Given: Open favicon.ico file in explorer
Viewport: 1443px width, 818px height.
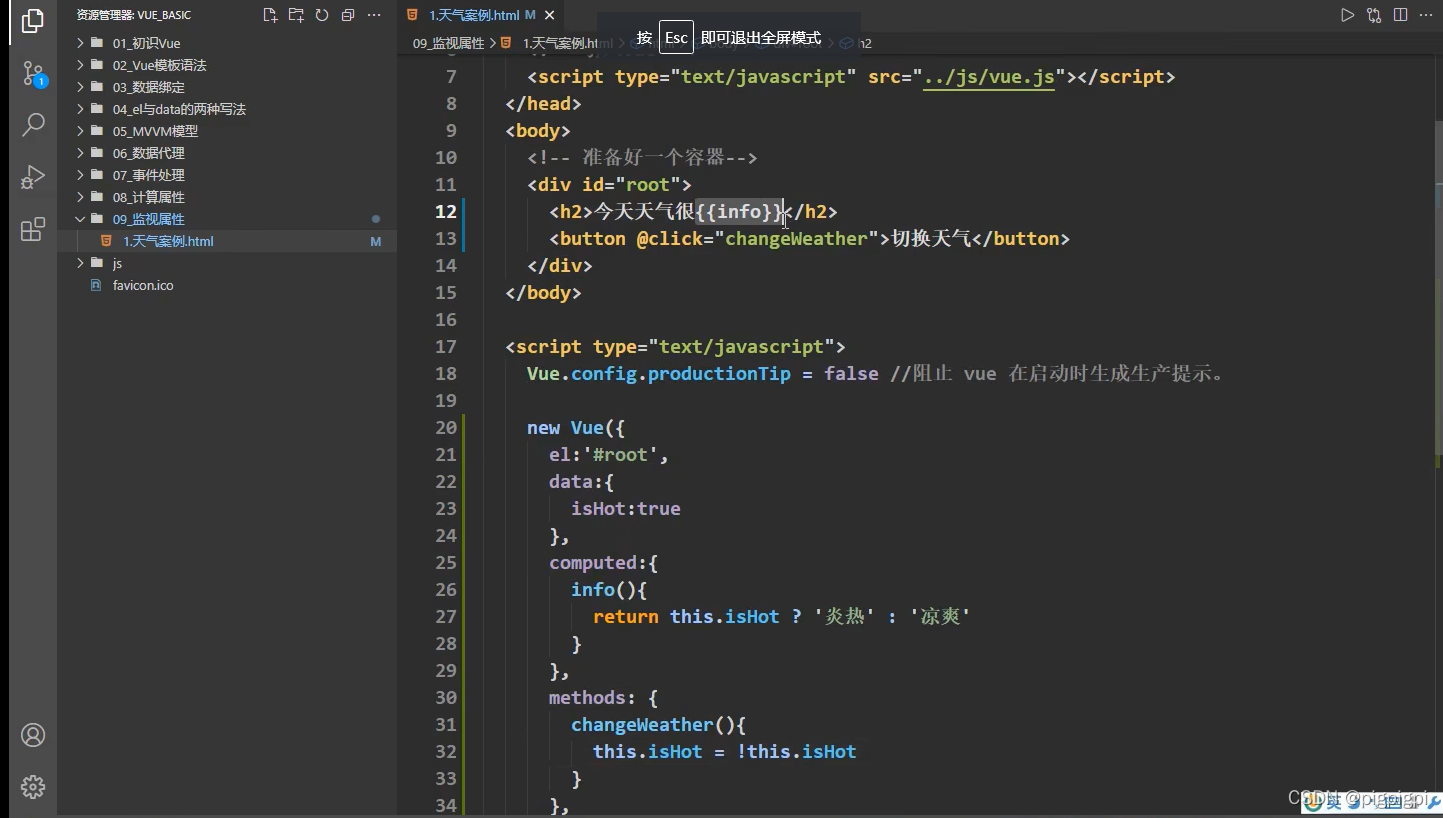Looking at the screenshot, I should (143, 285).
